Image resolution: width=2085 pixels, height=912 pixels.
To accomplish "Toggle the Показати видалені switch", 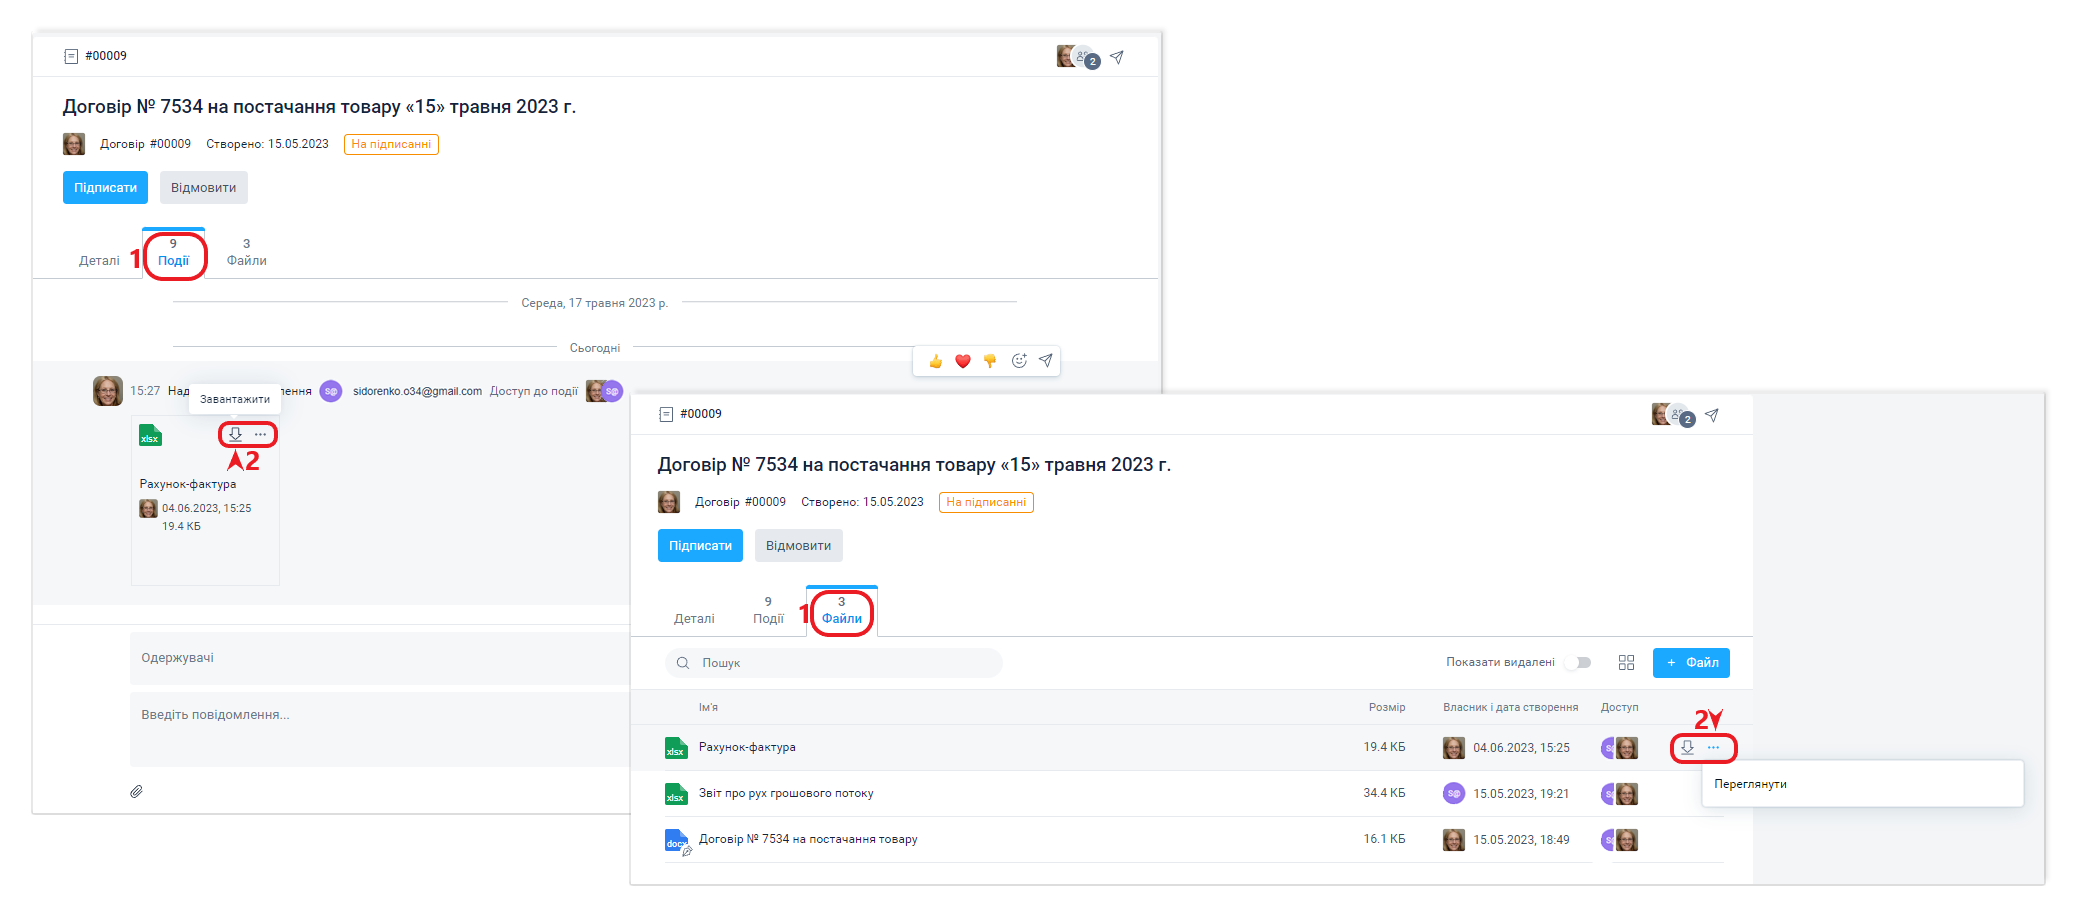I will [1579, 663].
